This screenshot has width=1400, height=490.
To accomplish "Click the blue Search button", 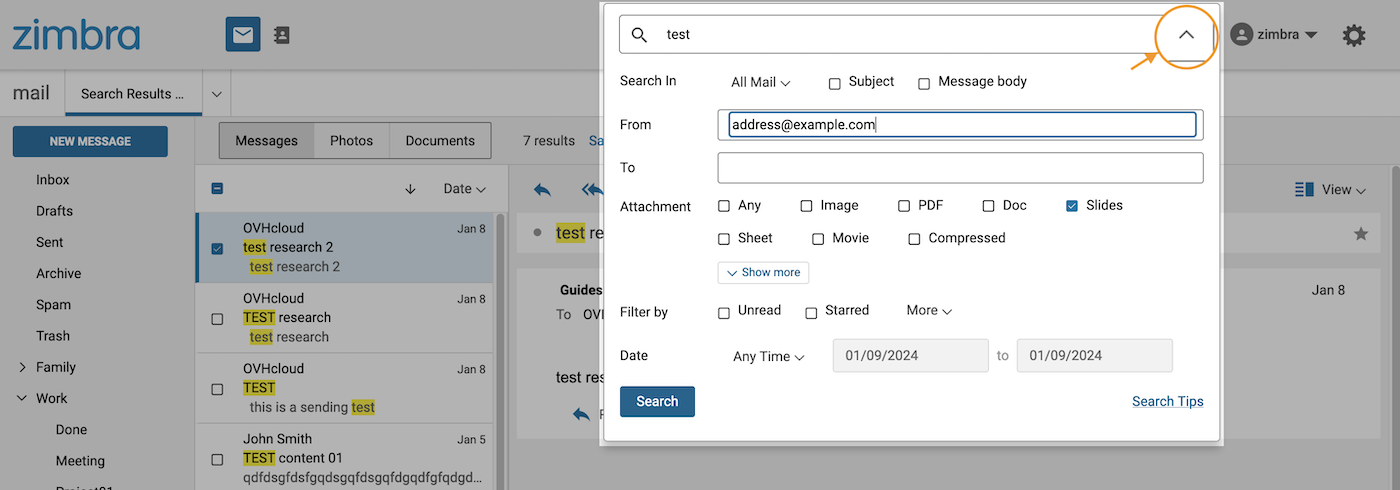I will pyautogui.click(x=657, y=401).
